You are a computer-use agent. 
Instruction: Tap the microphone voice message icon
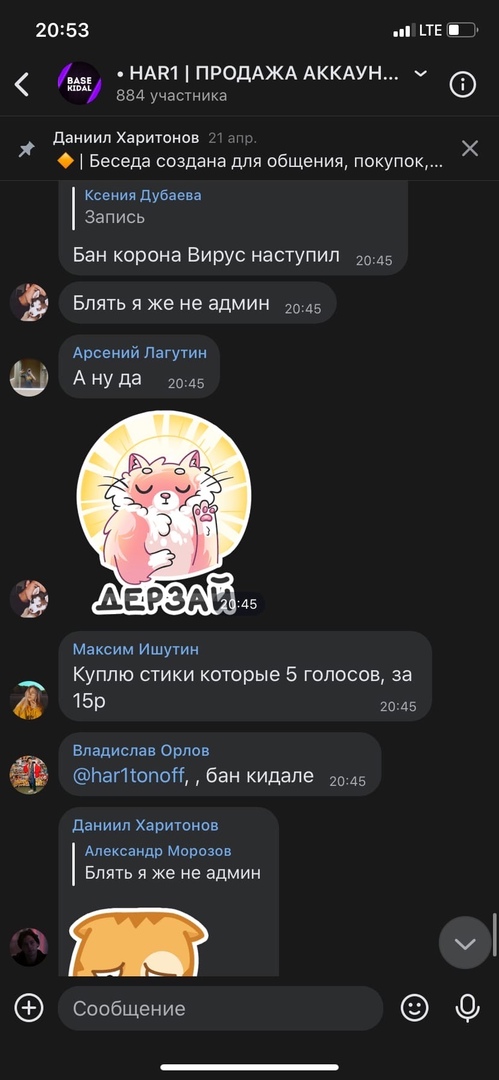467,1008
